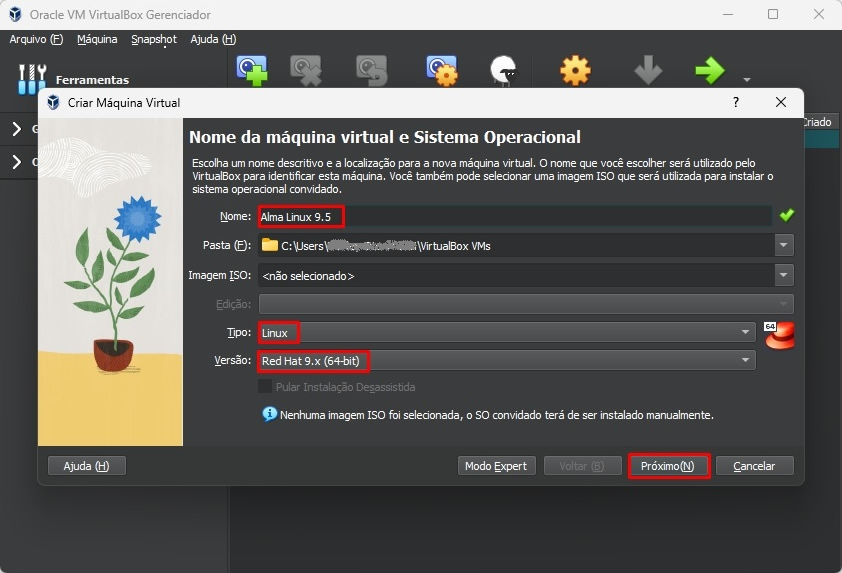842x573 pixels.
Task: Click the Restore snapshot toolbar icon
Action: tap(372, 70)
